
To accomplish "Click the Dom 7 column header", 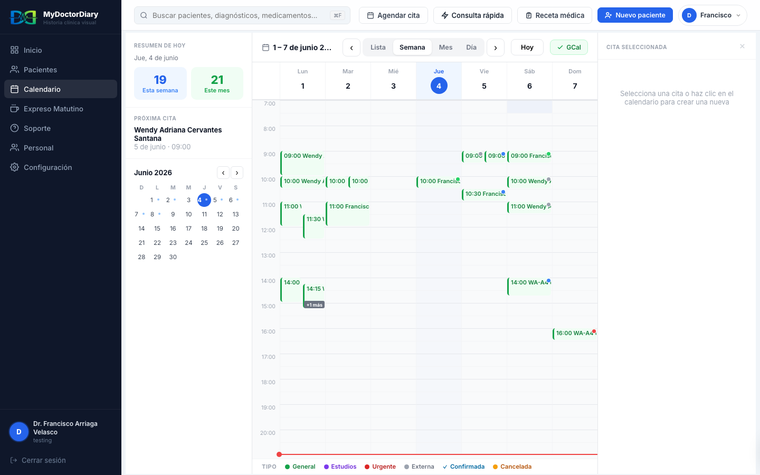I will (x=575, y=81).
